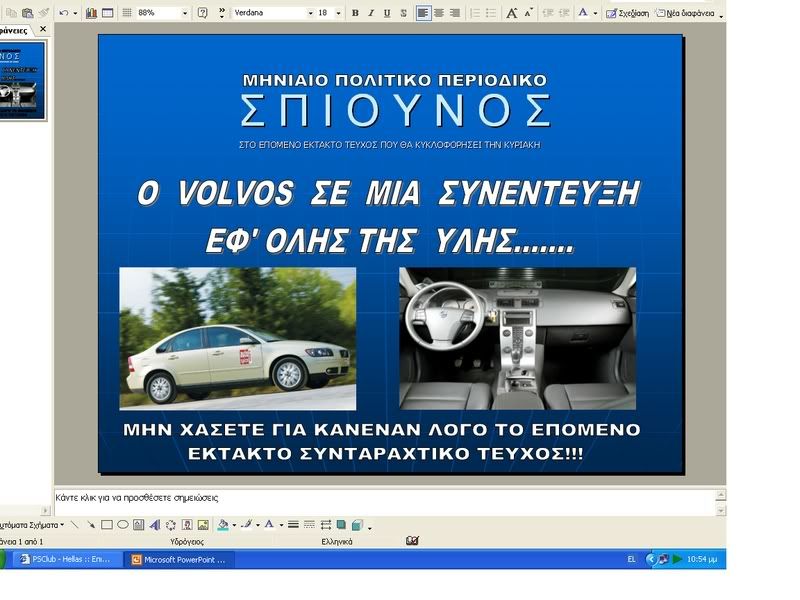
Task: Open the fill color dropdown arrow
Action: [x=234, y=525]
